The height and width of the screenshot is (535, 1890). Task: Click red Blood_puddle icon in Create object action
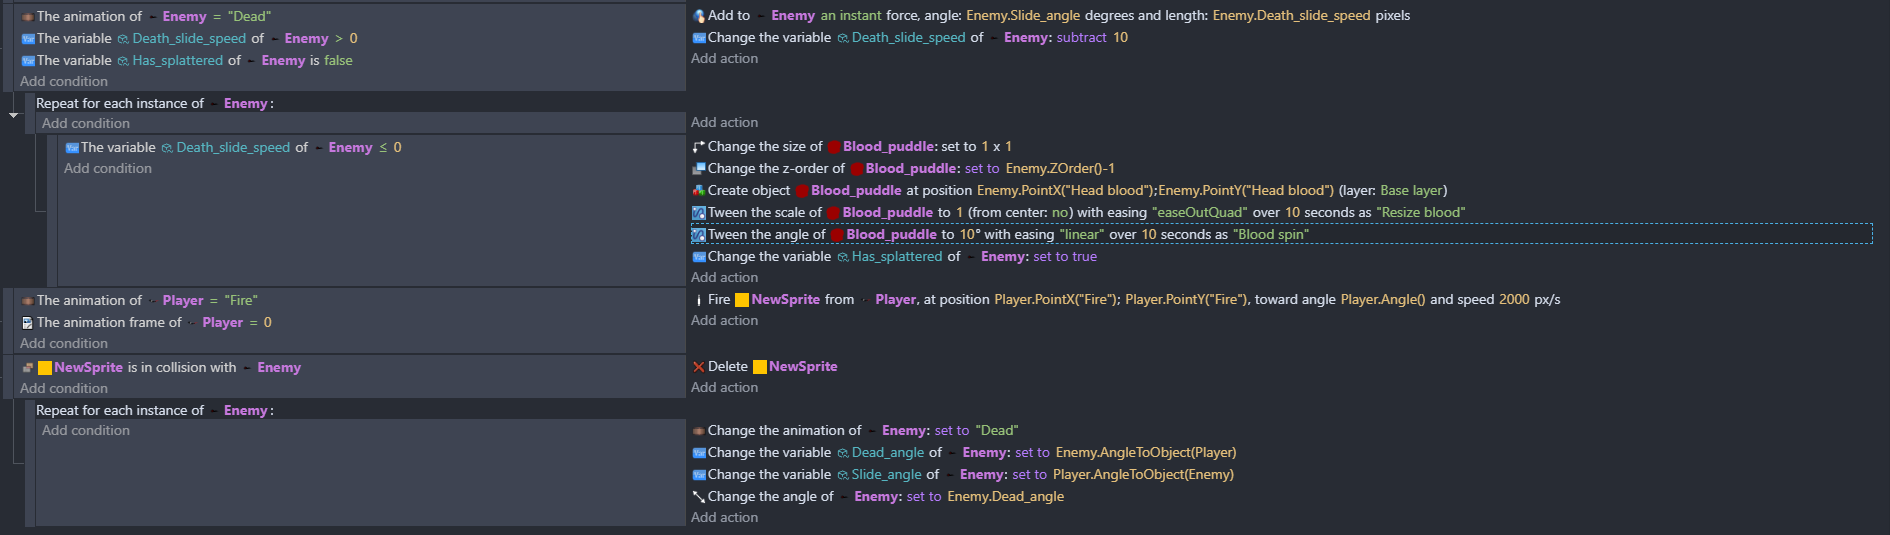pos(801,191)
